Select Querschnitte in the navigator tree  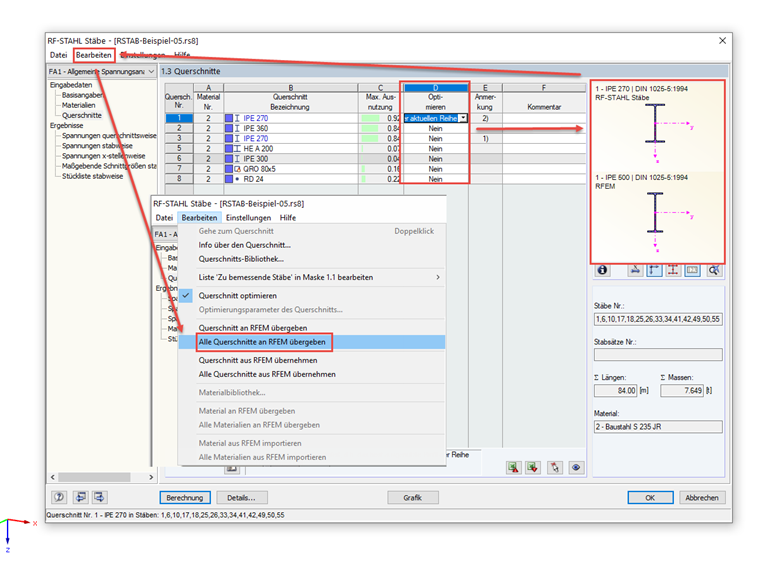point(82,115)
